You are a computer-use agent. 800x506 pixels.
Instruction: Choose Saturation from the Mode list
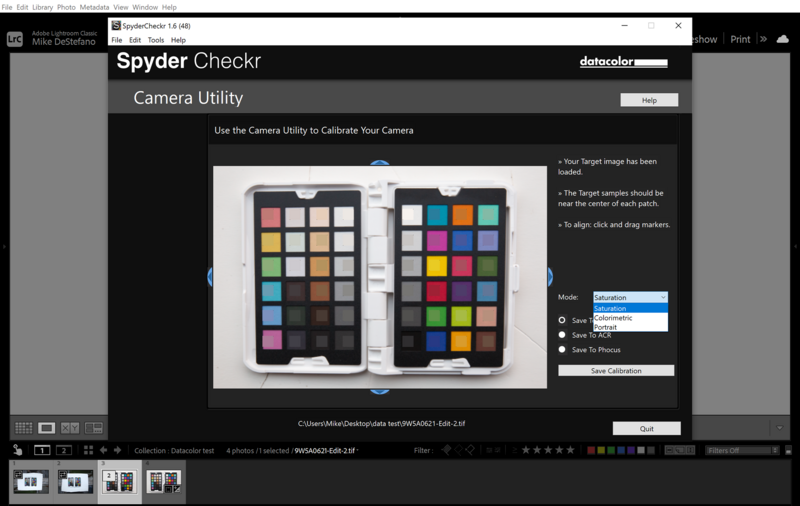coord(630,308)
